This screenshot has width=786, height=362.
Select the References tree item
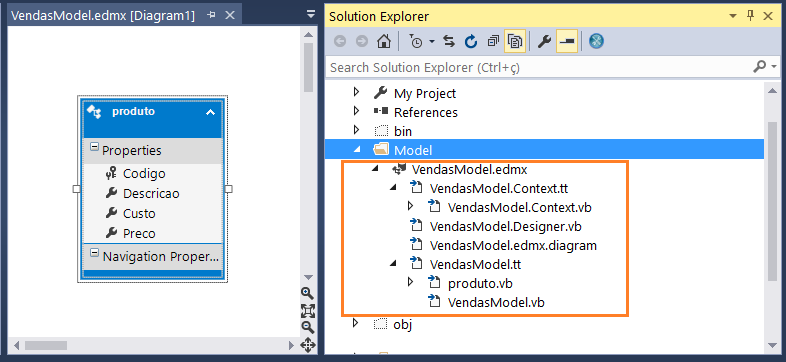[x=426, y=112]
